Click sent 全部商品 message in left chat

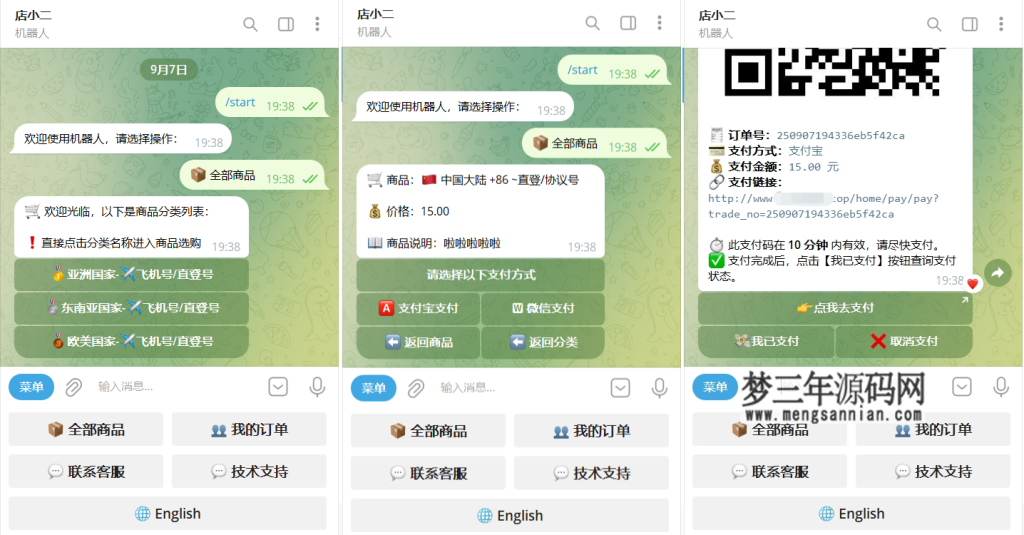(253, 176)
